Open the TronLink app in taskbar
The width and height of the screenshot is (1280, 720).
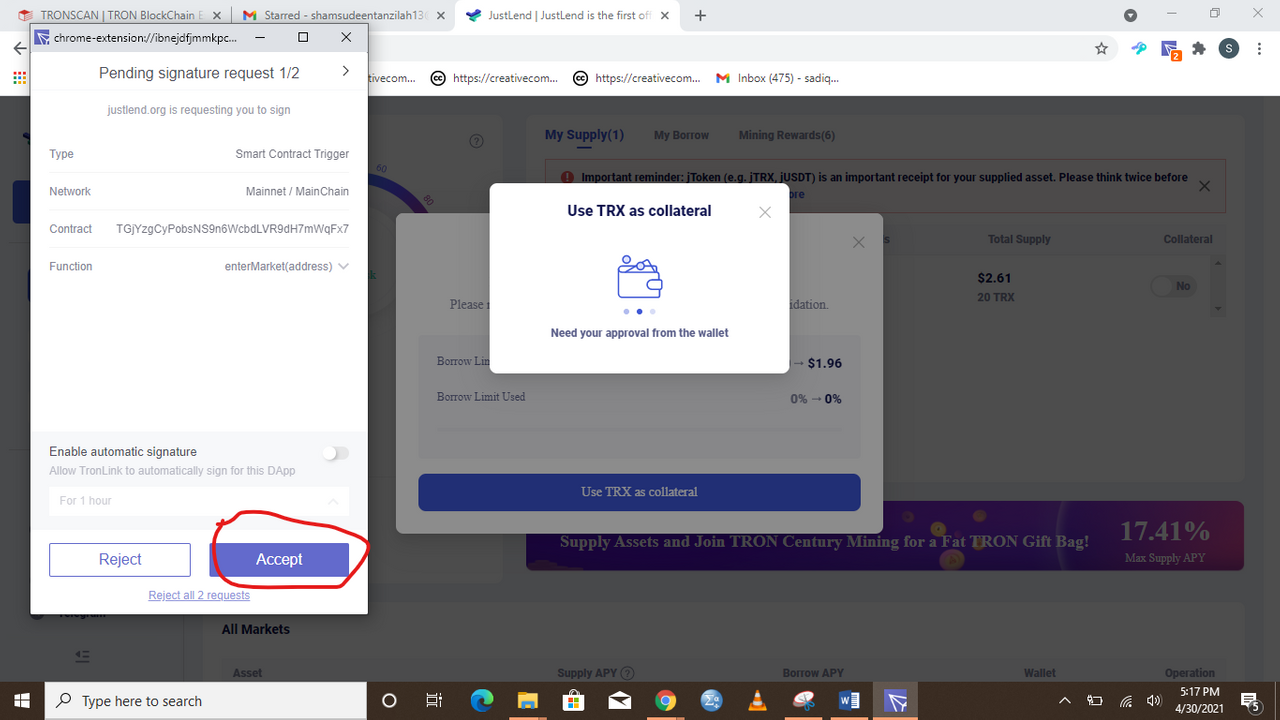tap(896, 701)
